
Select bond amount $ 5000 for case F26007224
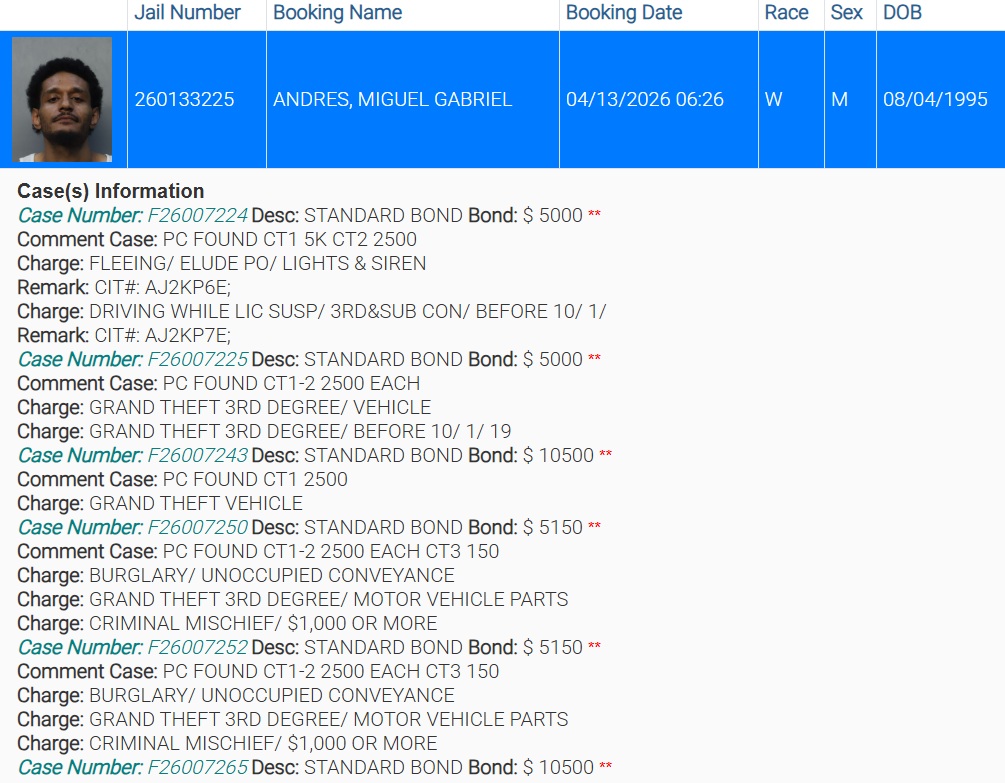coord(552,215)
